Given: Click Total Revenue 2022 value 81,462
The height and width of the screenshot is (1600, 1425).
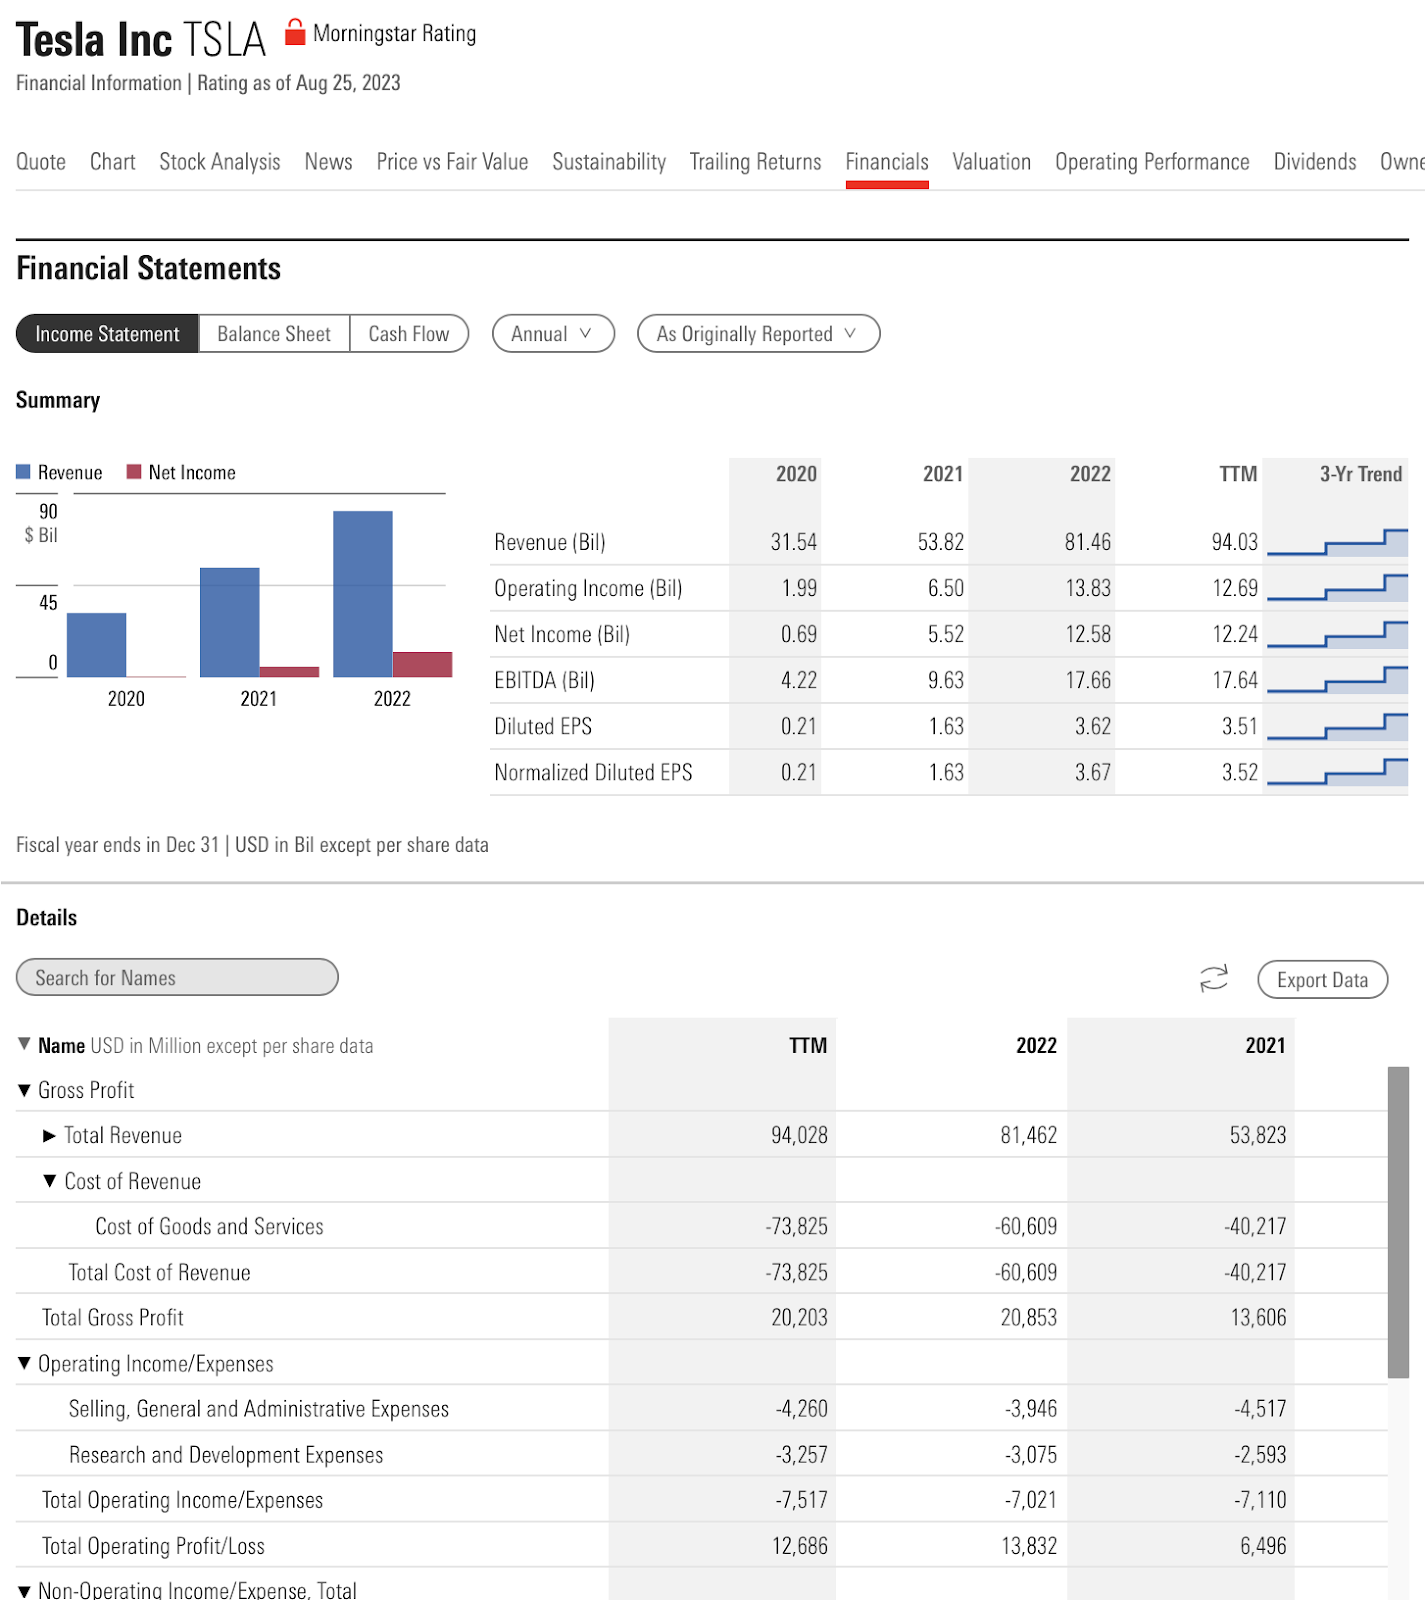Looking at the screenshot, I should point(1028,1135).
